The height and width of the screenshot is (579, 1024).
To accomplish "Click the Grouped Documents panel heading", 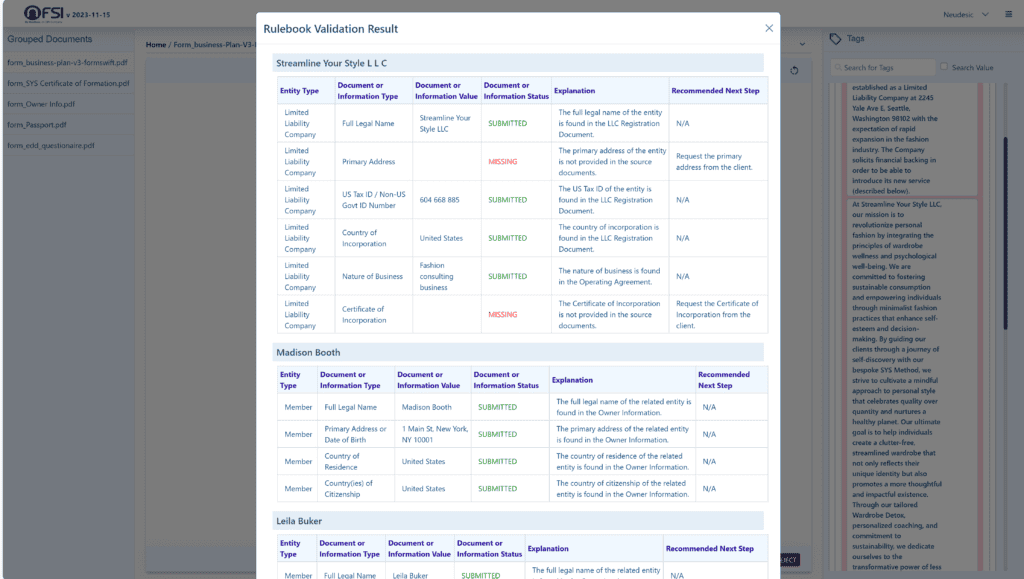I will pyautogui.click(x=50, y=39).
